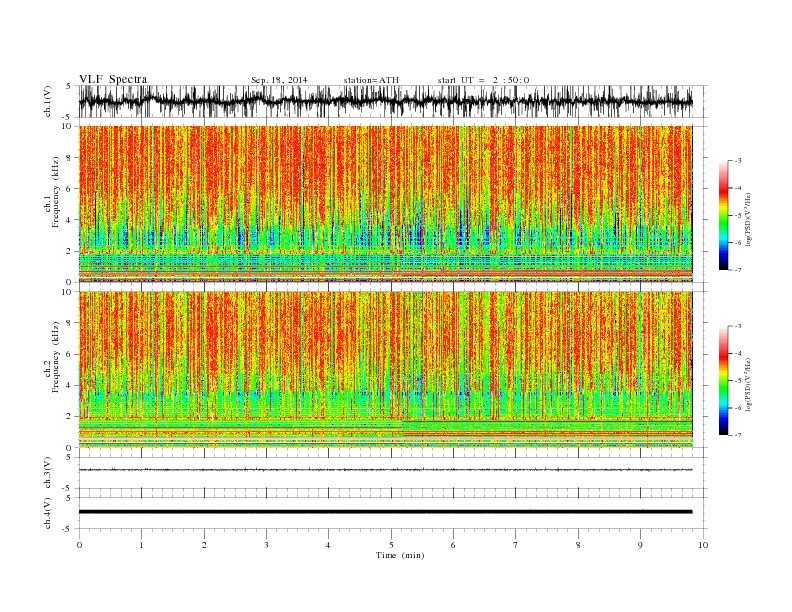Image resolution: width=792 pixels, height=612 pixels.
Task: Click the "5" tick on the time axis
Action: coord(391,545)
